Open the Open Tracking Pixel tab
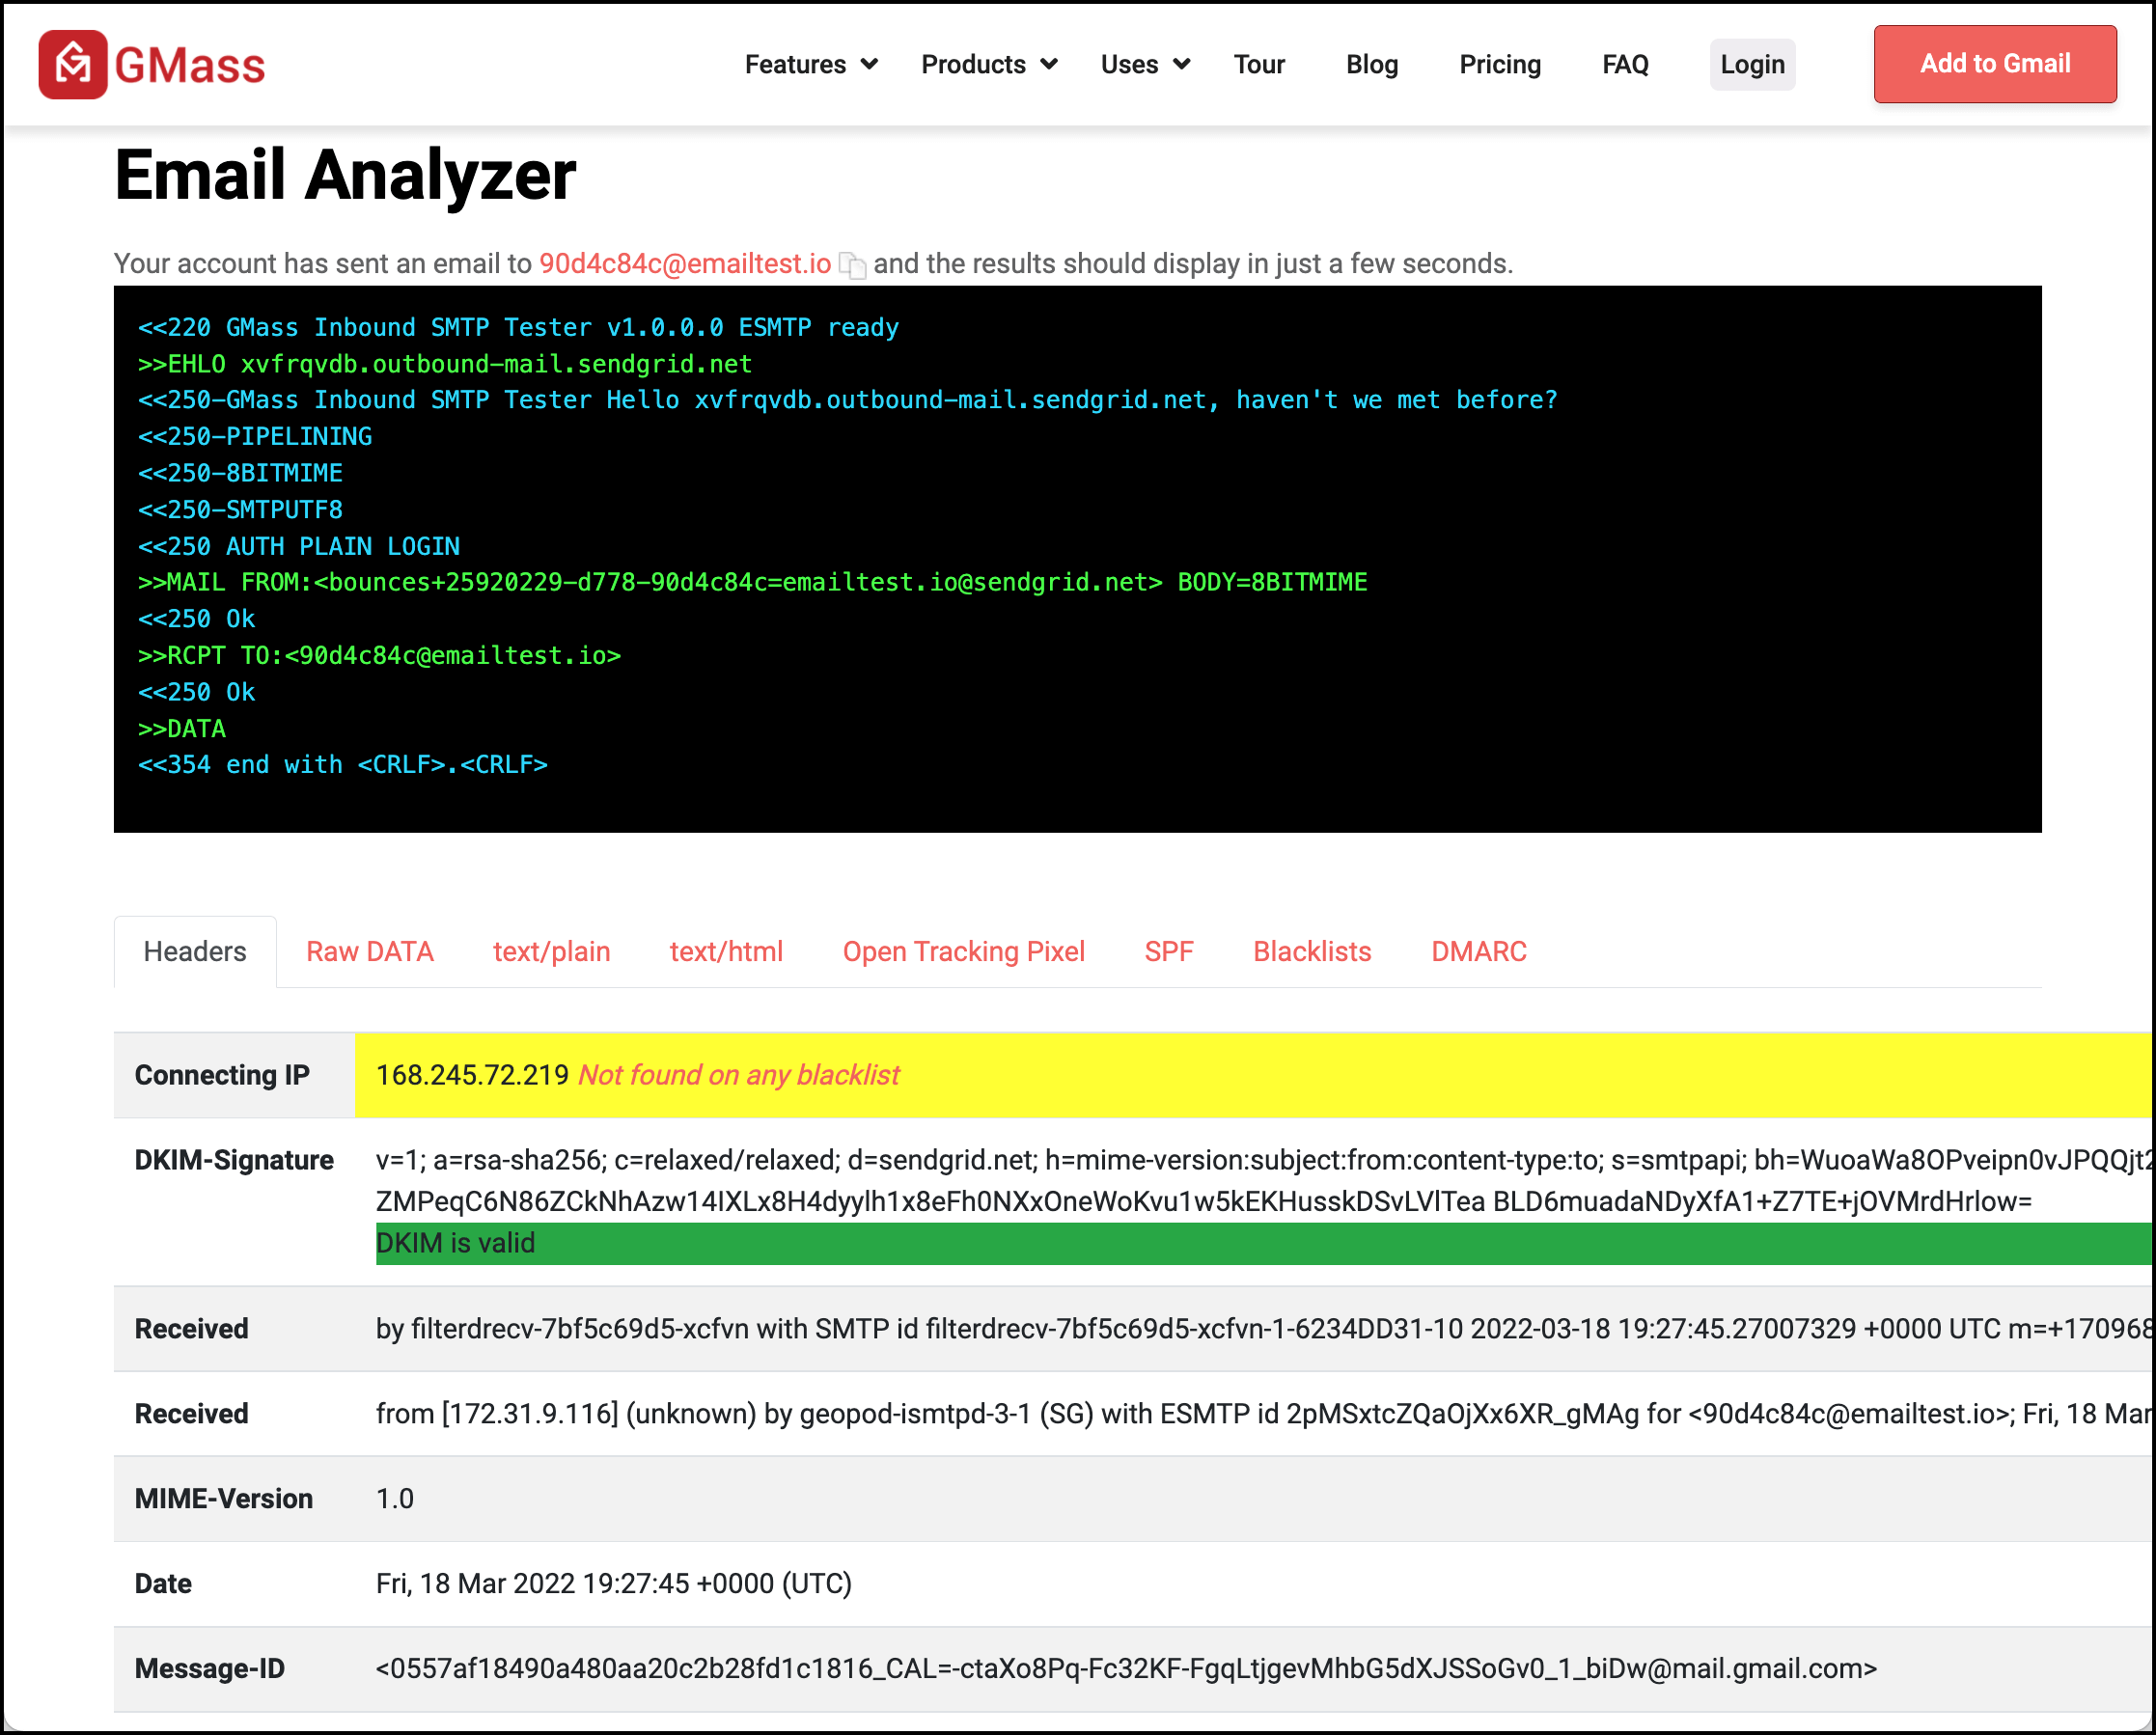 click(964, 951)
